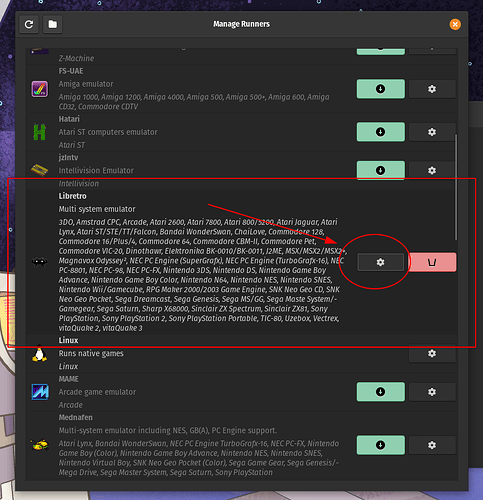Click 'Arcade game emulator' text

click(x=97, y=392)
